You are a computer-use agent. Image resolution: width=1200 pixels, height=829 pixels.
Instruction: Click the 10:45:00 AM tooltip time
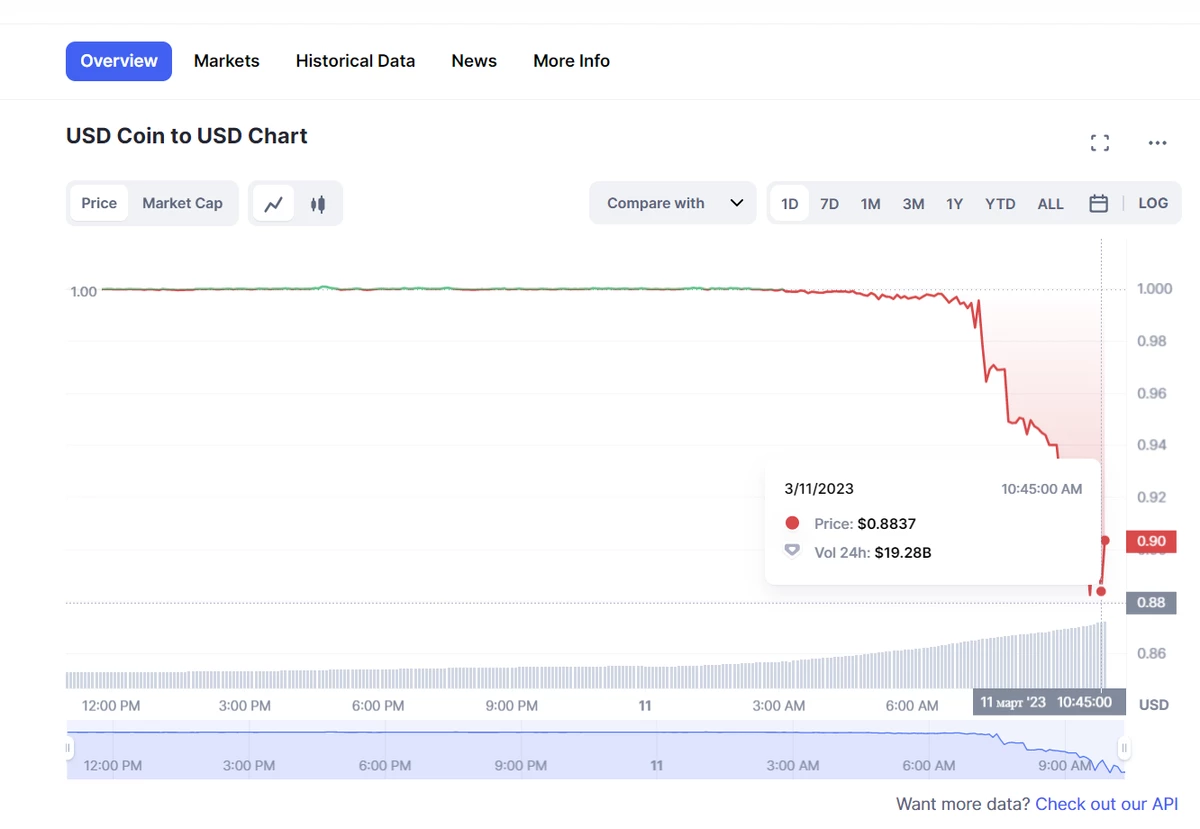coord(1042,489)
